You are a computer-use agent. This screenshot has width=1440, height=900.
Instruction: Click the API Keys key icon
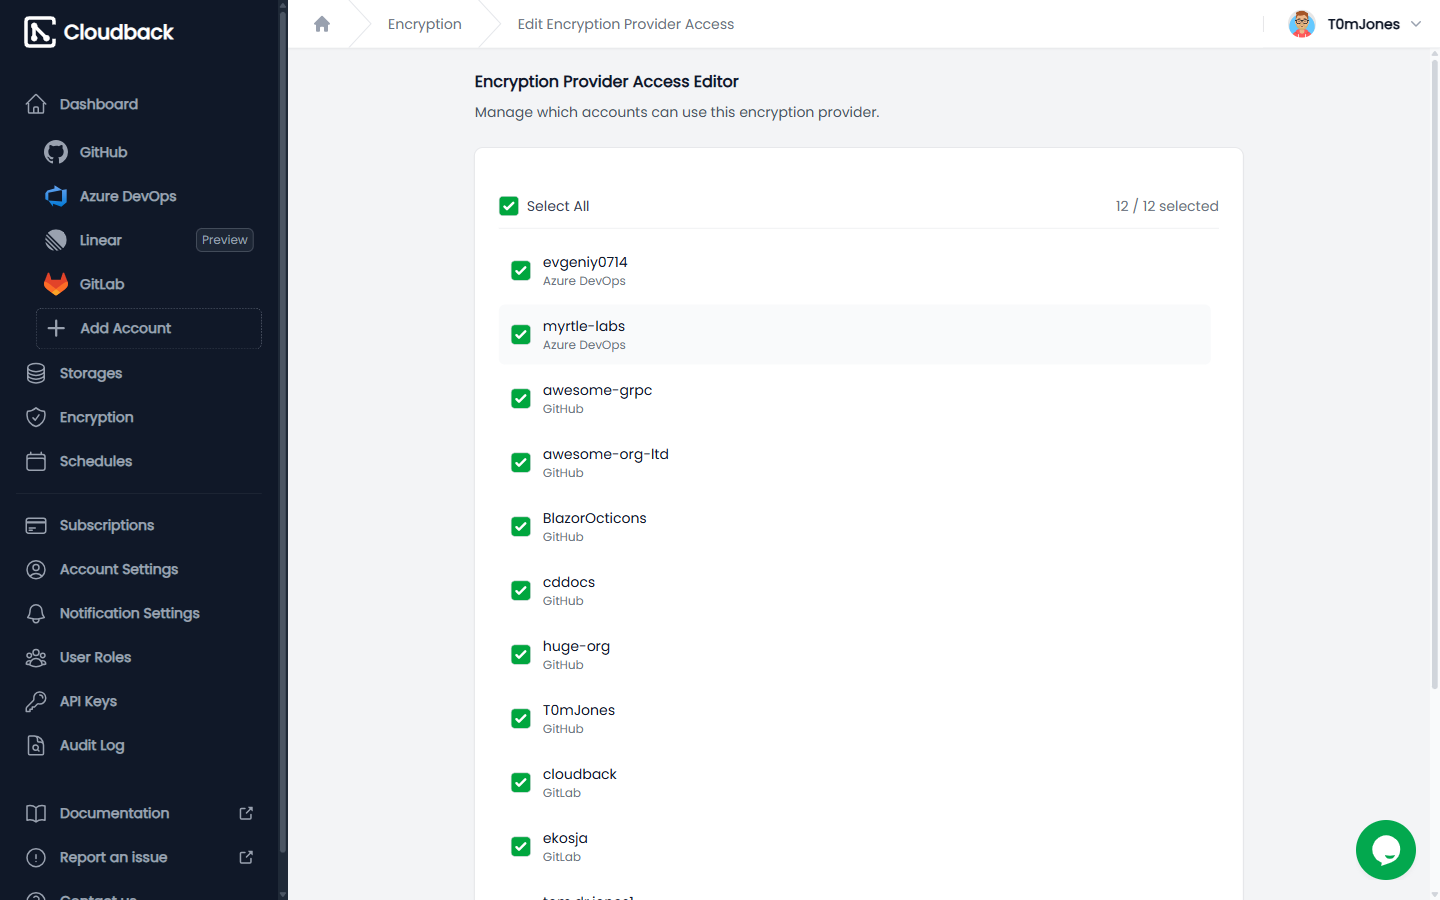pos(36,701)
